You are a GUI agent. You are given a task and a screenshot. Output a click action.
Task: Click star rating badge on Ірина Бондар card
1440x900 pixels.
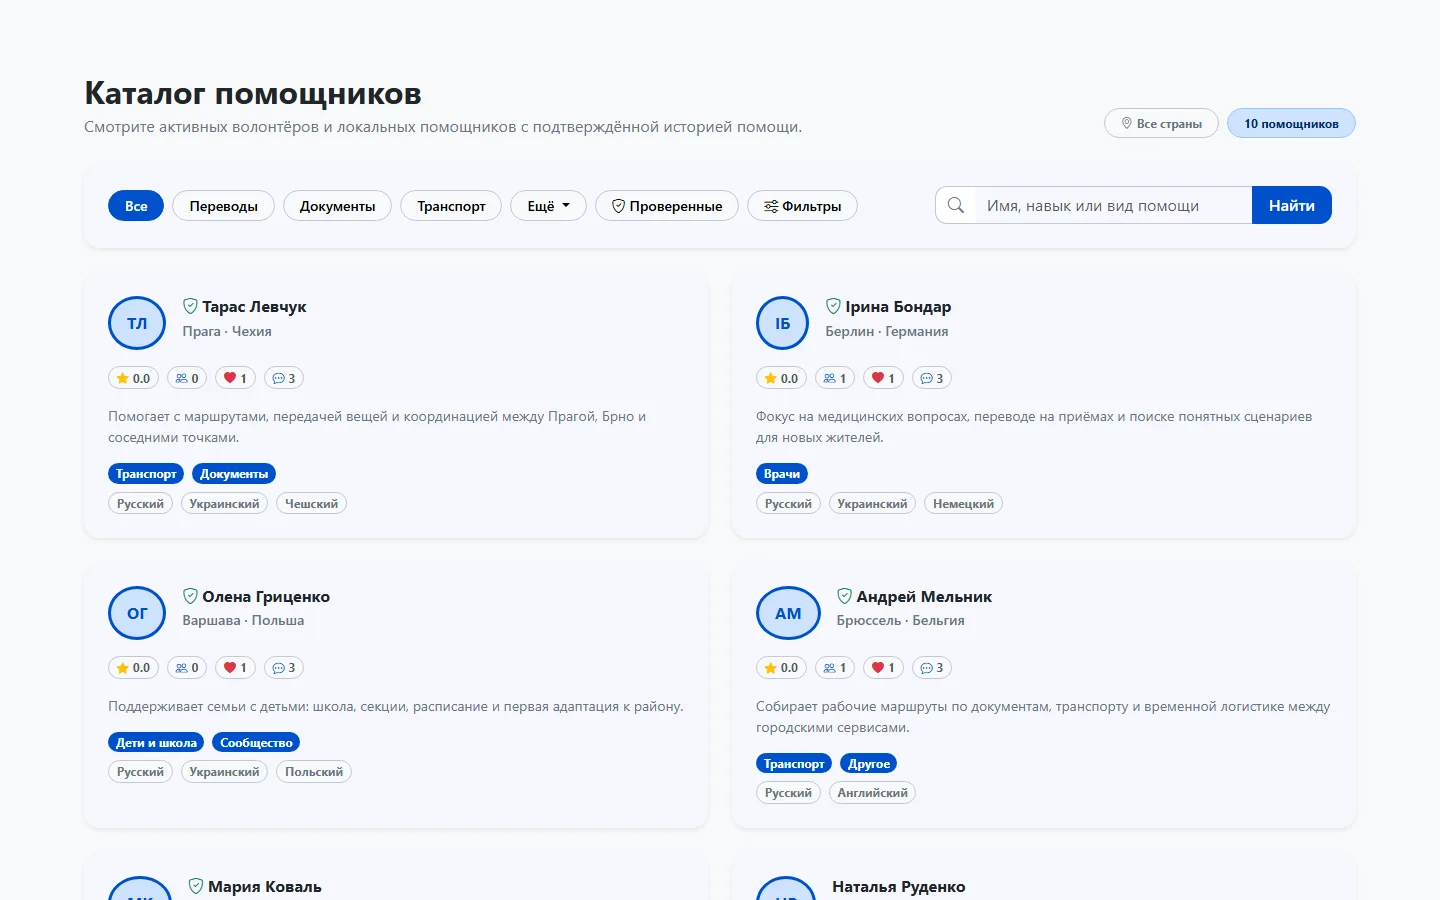(x=781, y=378)
